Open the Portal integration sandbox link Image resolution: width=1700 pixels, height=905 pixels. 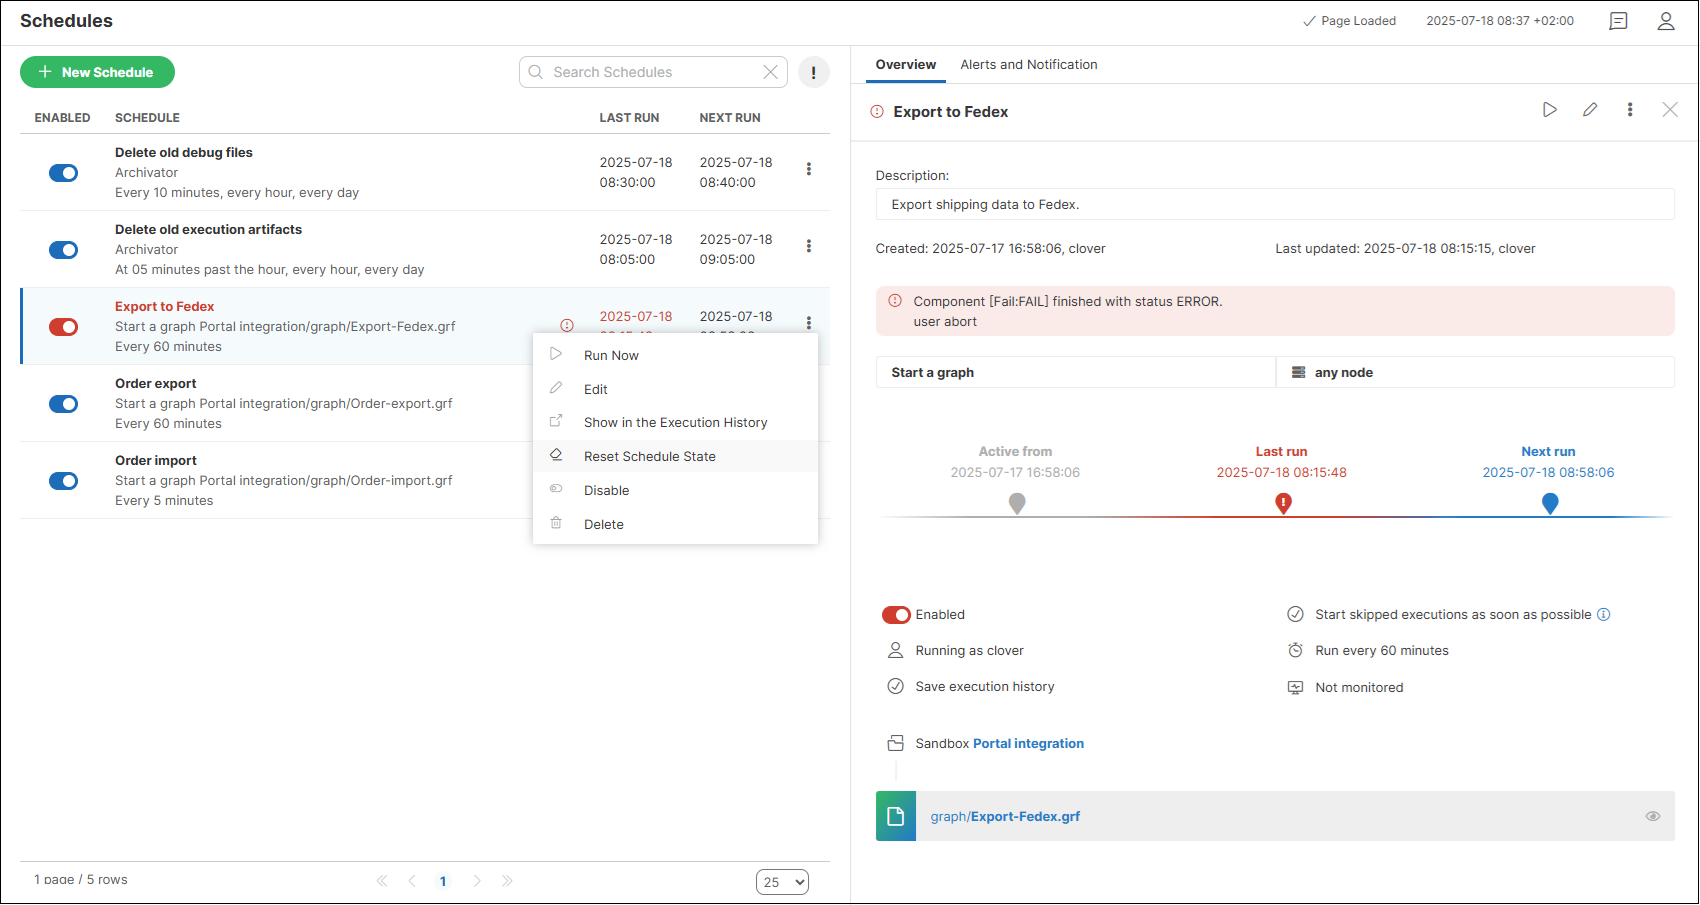click(1028, 744)
